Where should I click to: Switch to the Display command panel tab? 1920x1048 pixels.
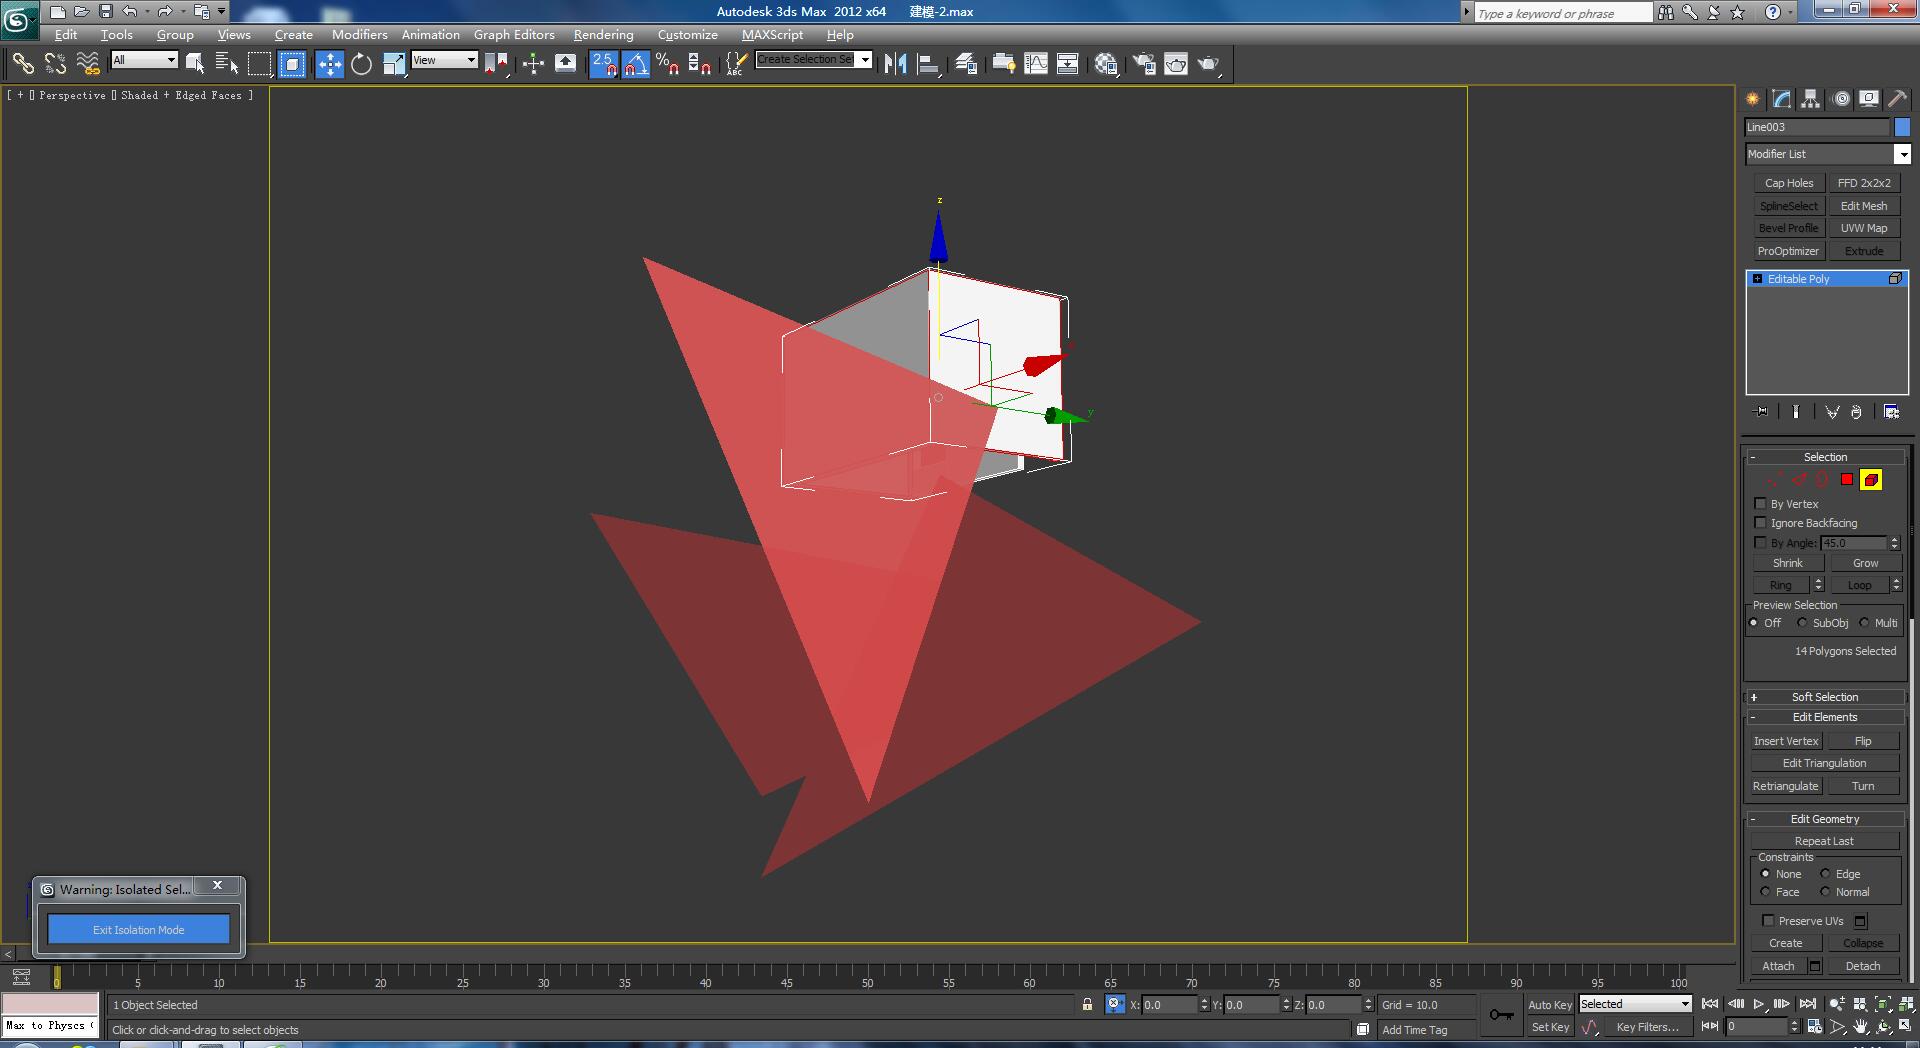click(x=1869, y=99)
